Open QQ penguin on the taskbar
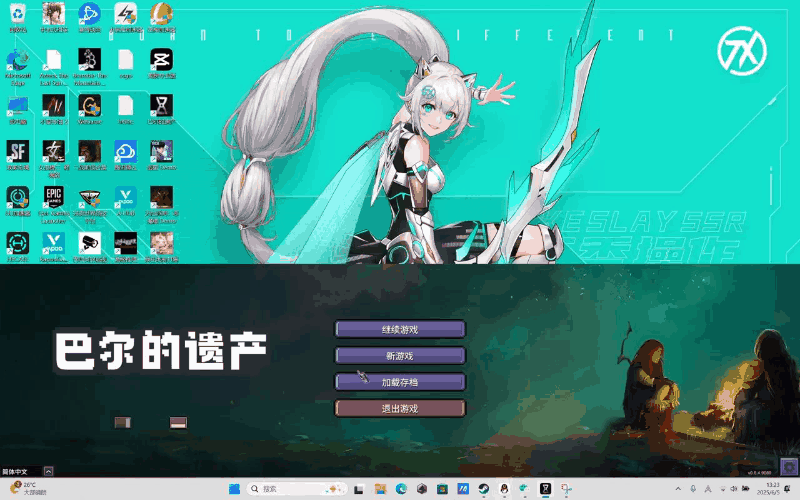The width and height of the screenshot is (800, 500). (x=504, y=489)
